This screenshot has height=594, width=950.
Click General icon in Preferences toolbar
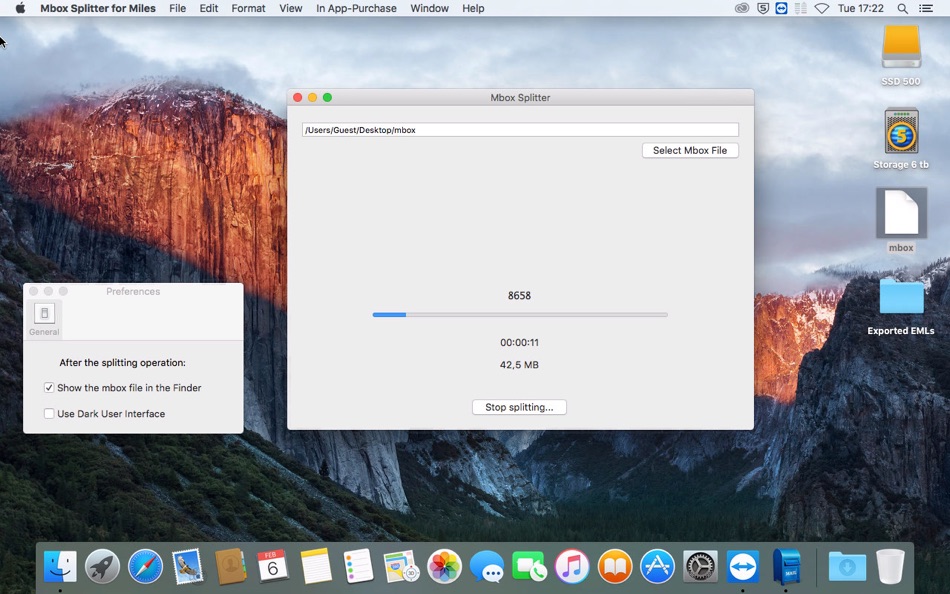coord(44,319)
